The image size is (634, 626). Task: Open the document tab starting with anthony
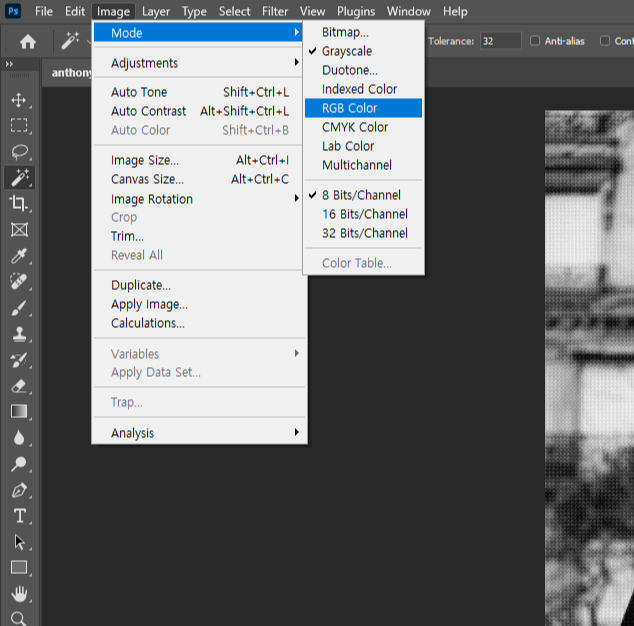pyautogui.click(x=69, y=73)
